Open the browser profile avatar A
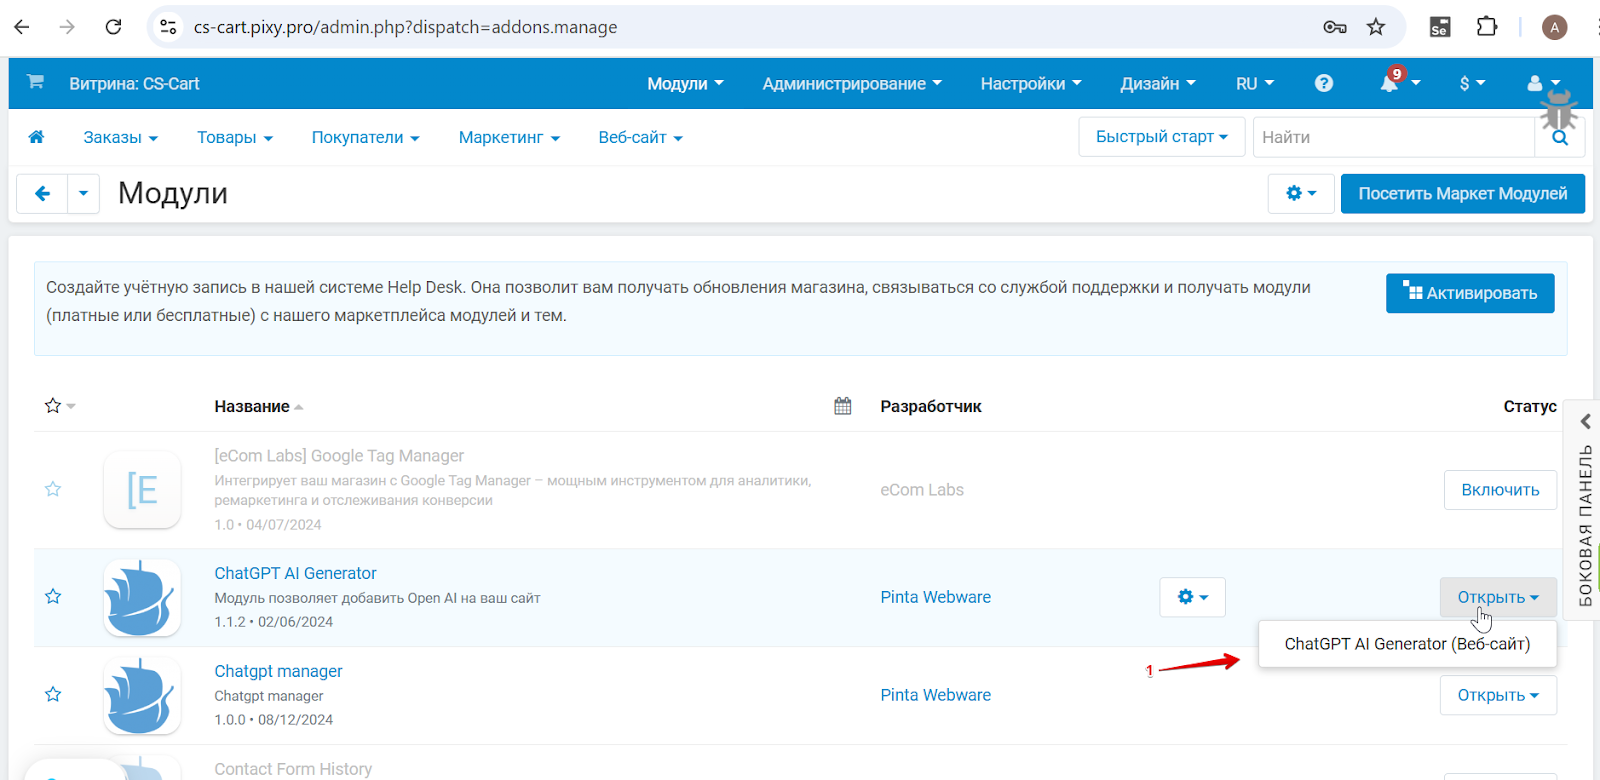The image size is (1600, 780). (x=1554, y=27)
